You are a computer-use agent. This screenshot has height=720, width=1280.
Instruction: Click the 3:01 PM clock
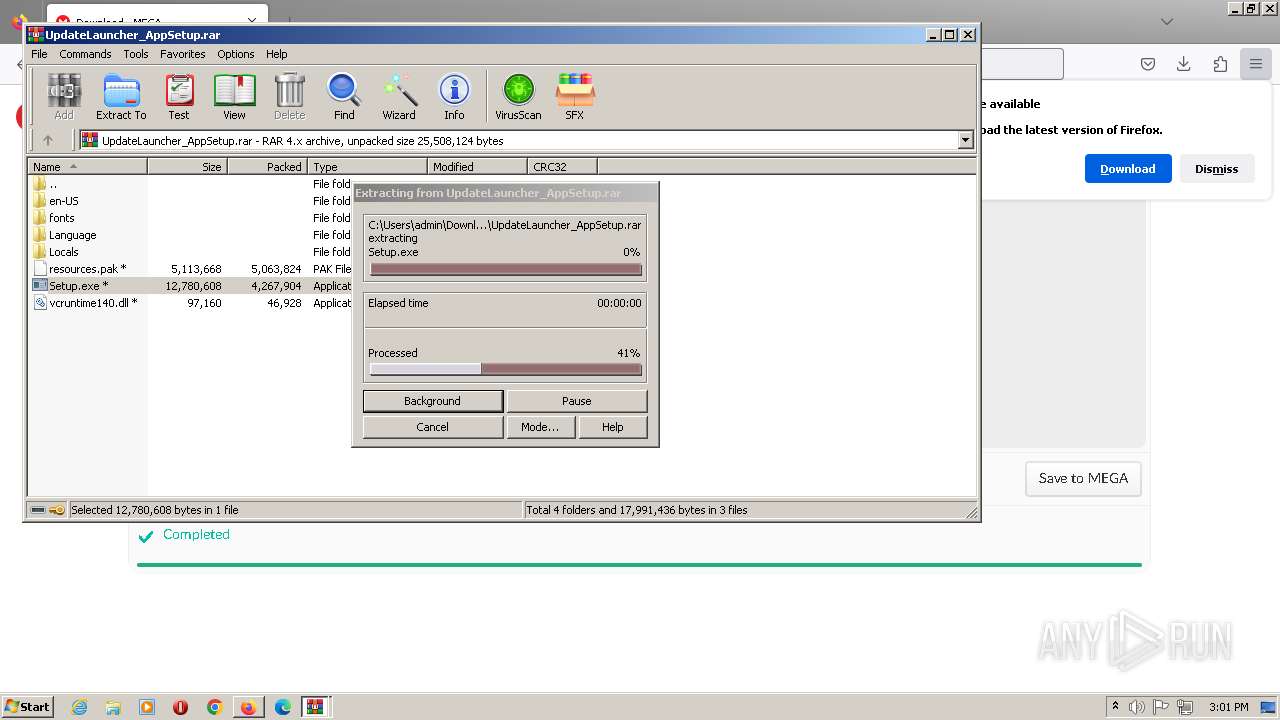coord(1228,707)
